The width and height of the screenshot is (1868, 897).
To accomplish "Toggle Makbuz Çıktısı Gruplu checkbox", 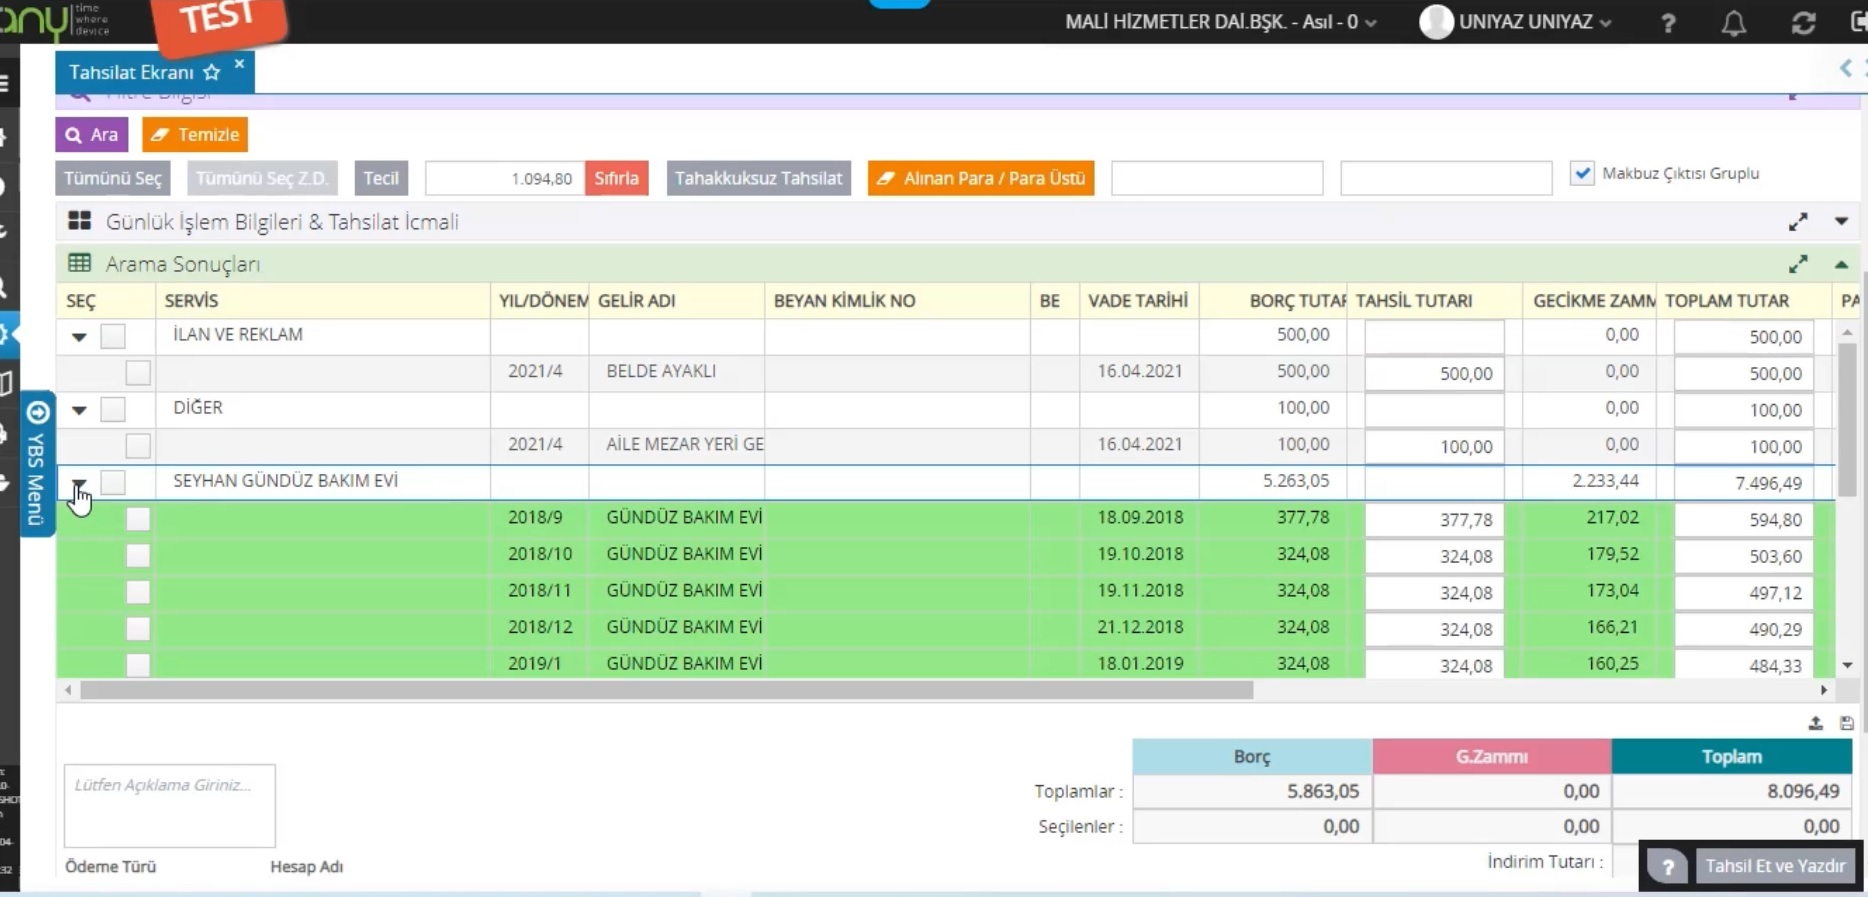I will coord(1582,173).
